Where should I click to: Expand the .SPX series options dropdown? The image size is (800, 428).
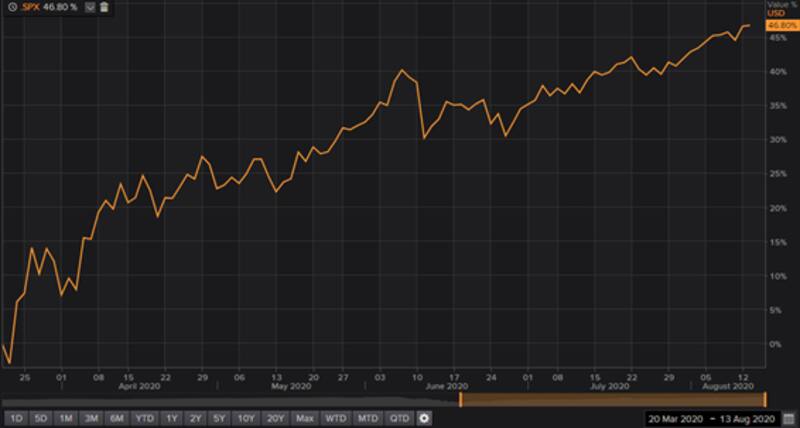89,6
